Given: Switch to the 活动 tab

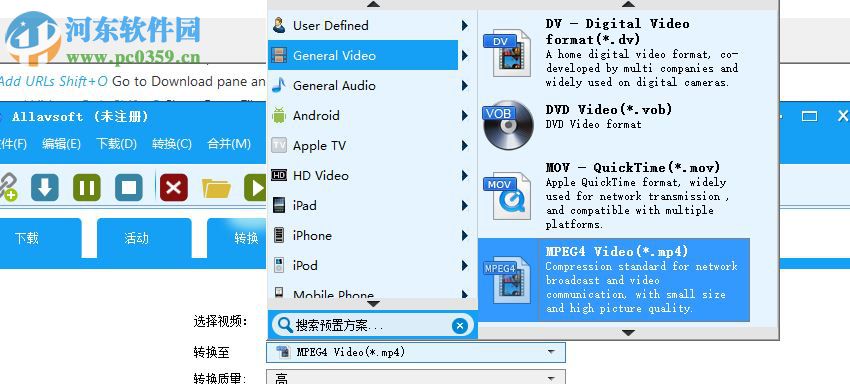Looking at the screenshot, I should coord(144,238).
